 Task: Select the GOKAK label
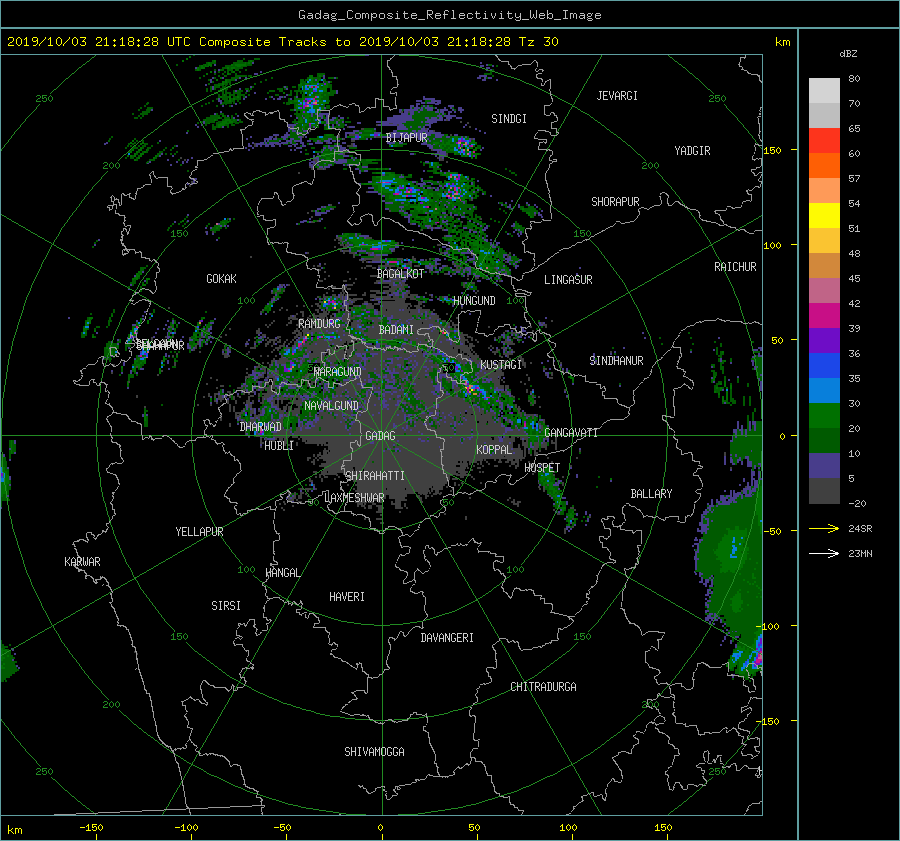point(221,279)
